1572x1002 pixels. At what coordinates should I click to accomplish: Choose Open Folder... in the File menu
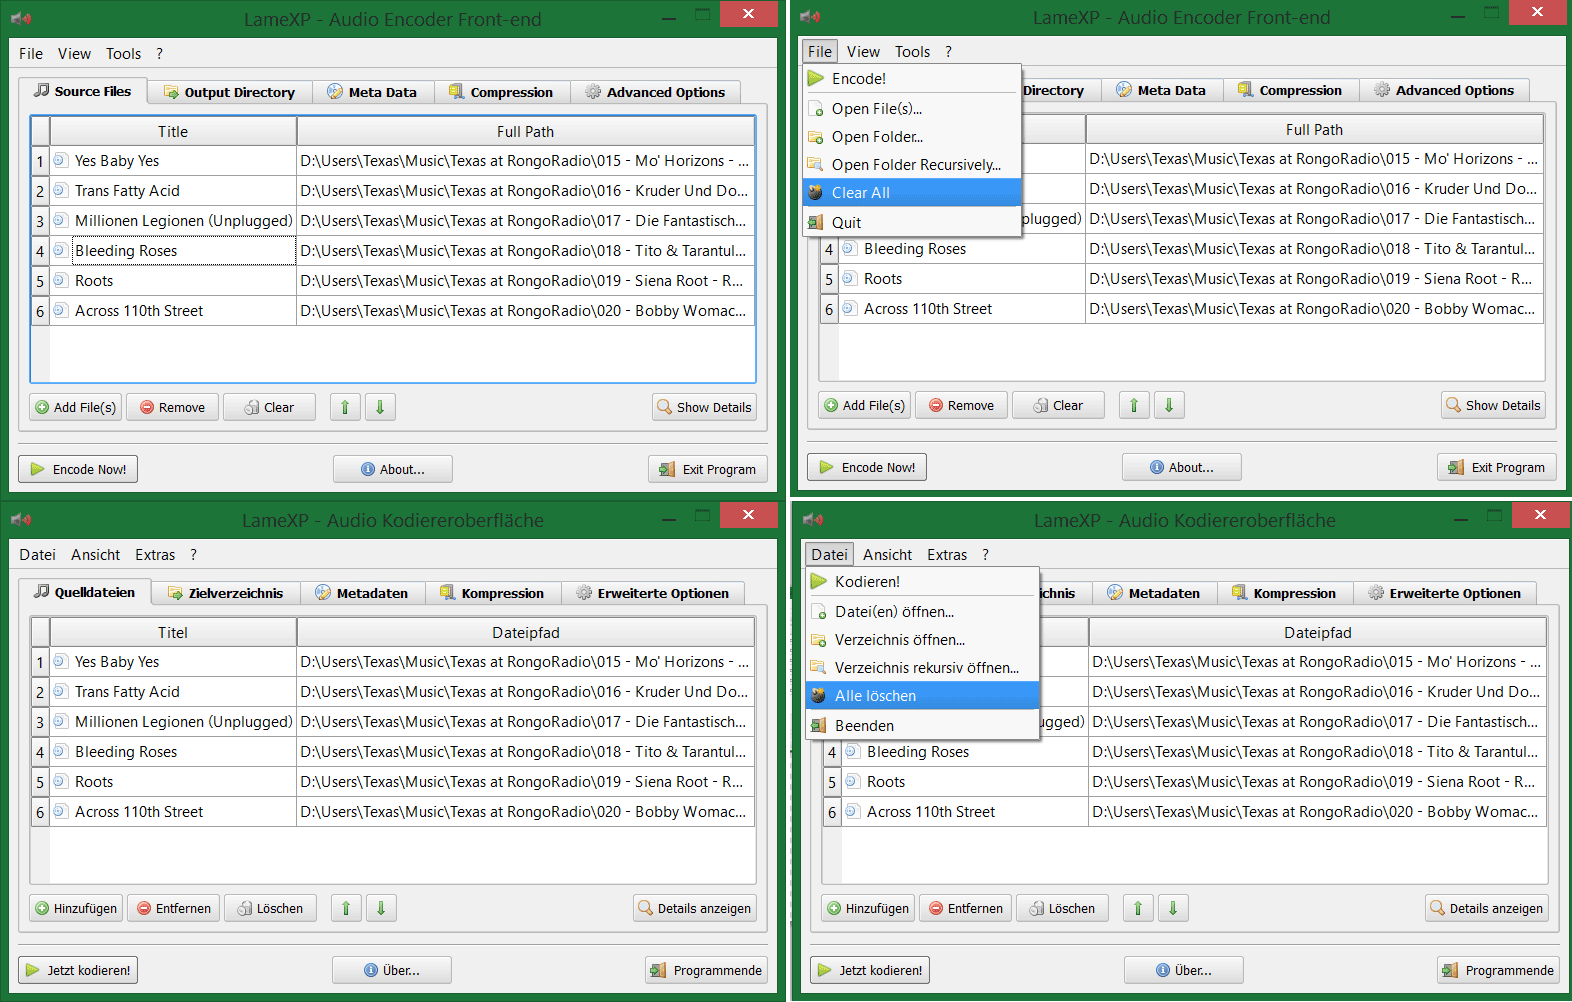[x=877, y=137]
